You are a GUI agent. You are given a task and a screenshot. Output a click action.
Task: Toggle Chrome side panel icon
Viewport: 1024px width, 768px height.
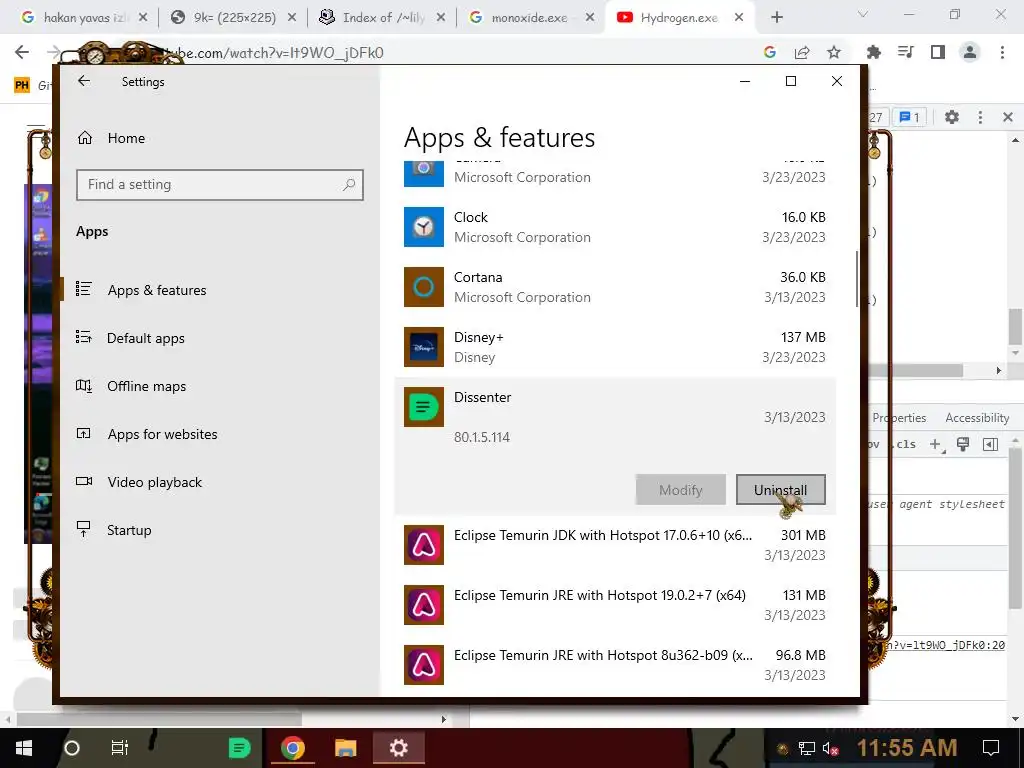coord(938,52)
